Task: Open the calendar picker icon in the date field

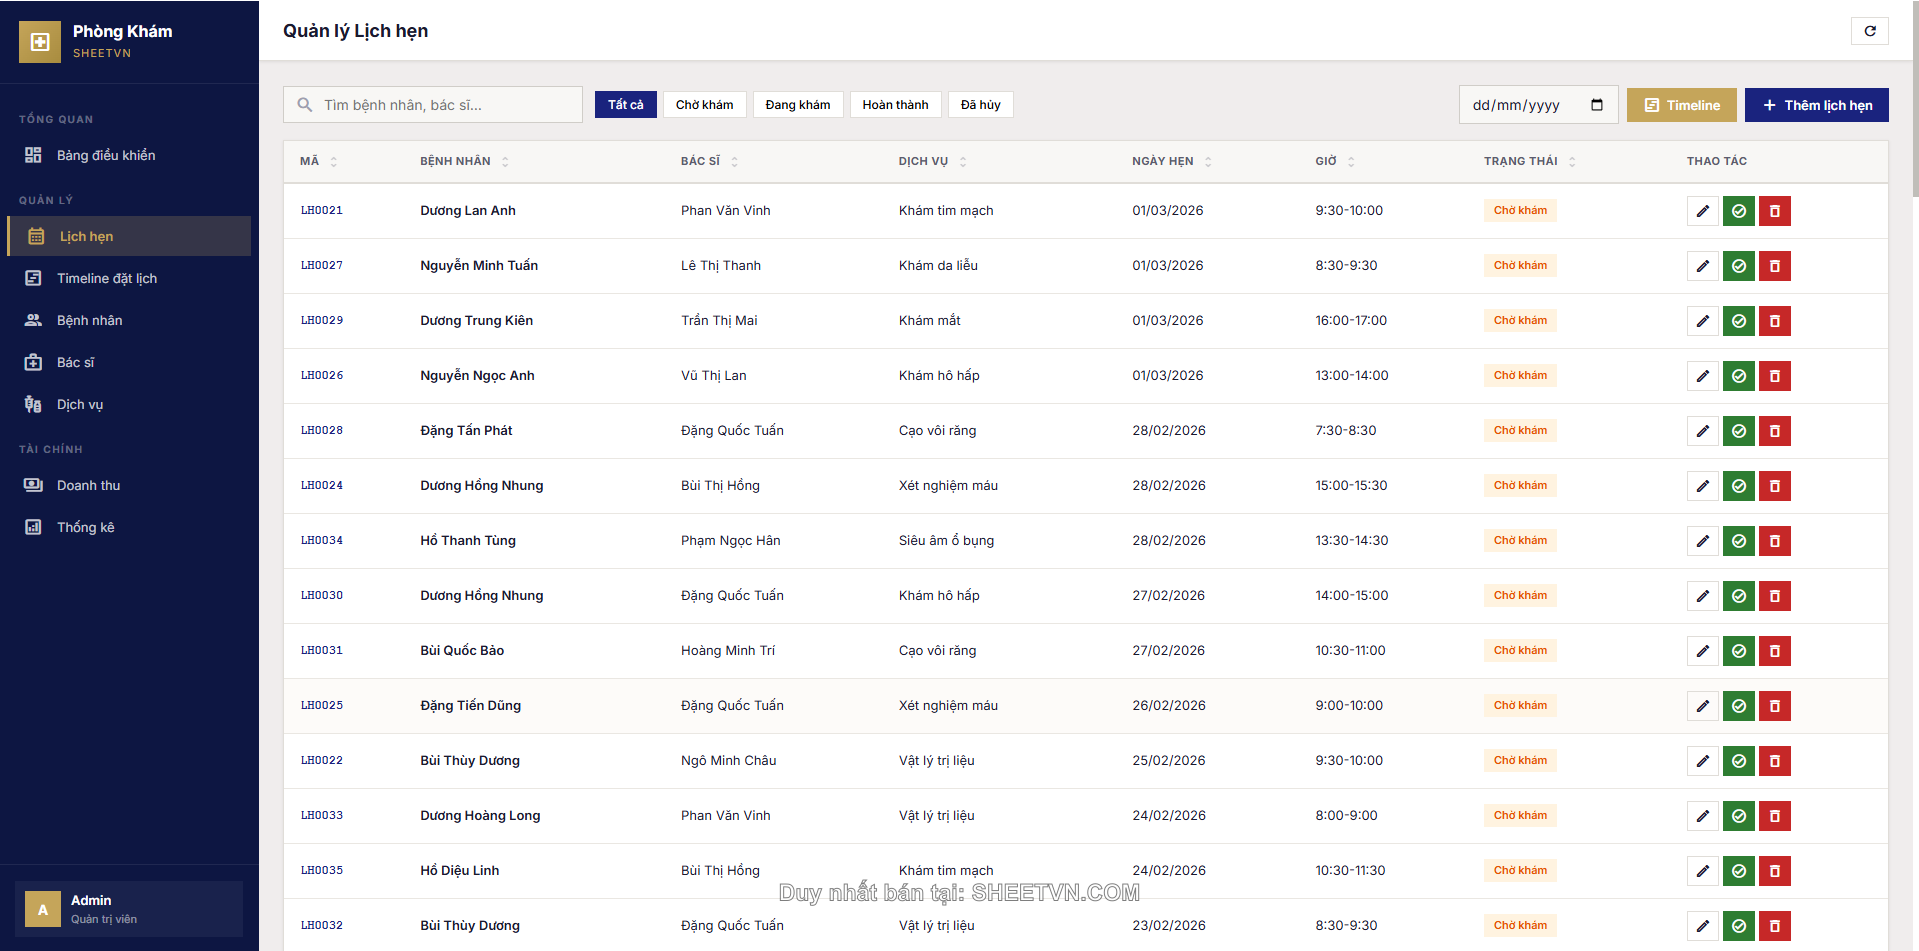Action: (1596, 105)
